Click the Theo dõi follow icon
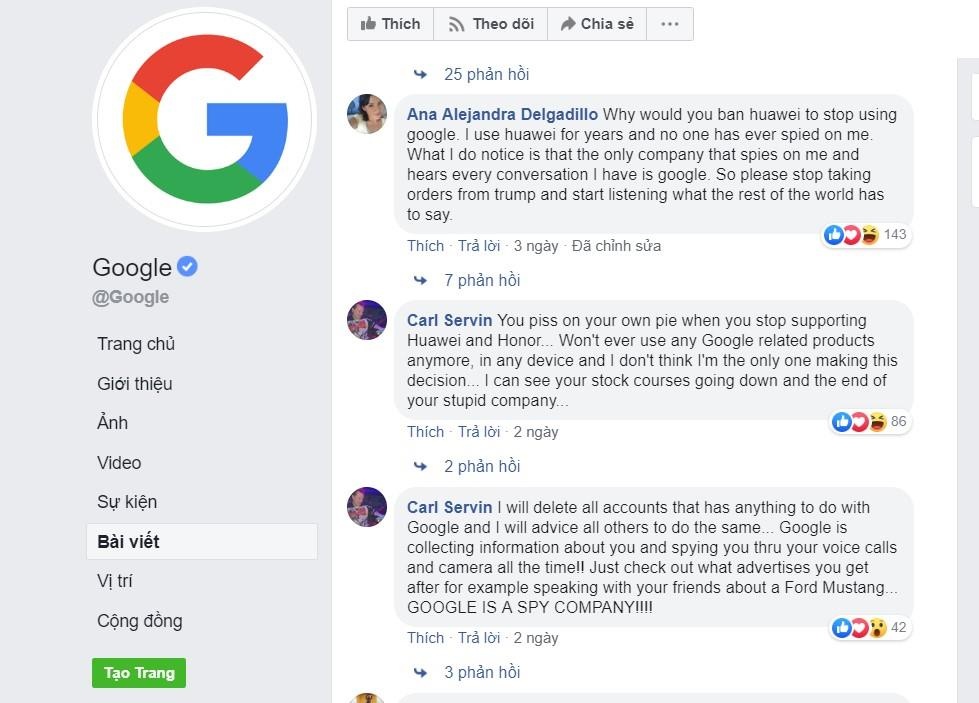 pyautogui.click(x=456, y=23)
